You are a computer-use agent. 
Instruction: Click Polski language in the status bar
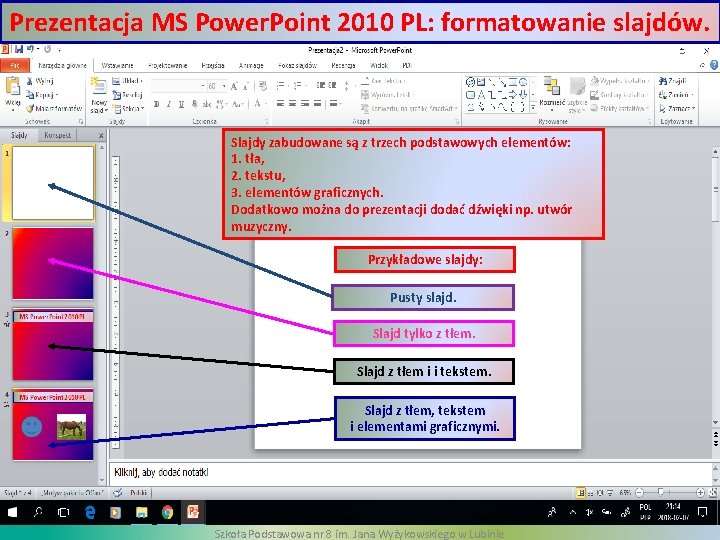[138, 493]
